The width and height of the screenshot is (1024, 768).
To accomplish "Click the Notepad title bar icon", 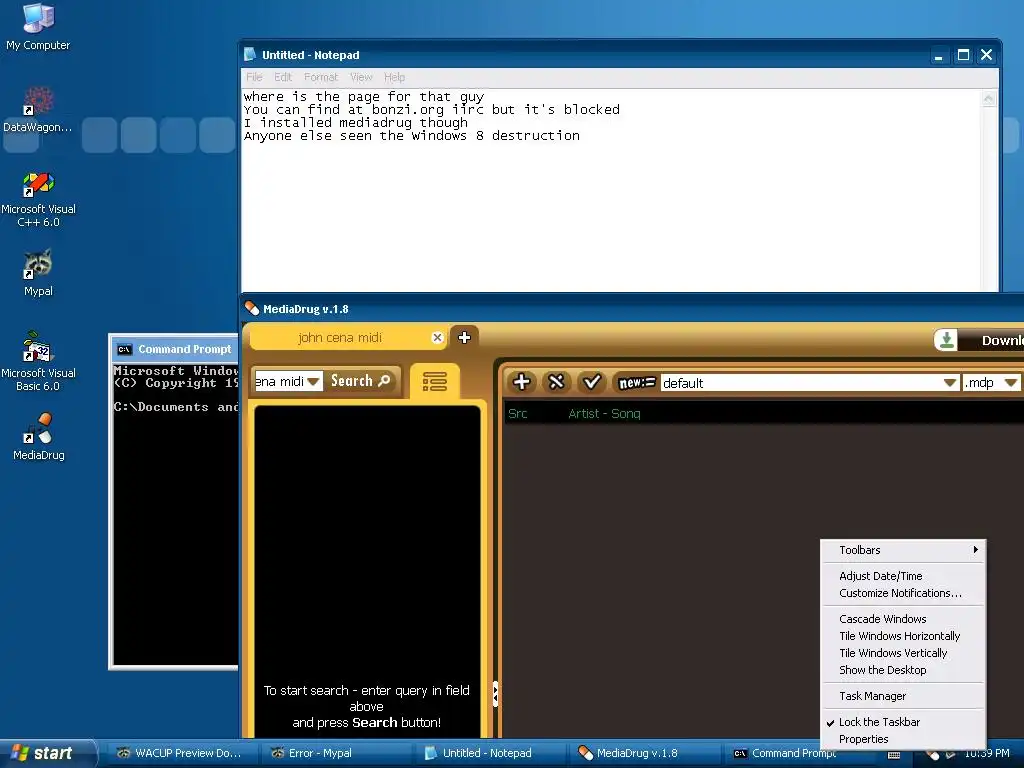I will (x=250, y=54).
